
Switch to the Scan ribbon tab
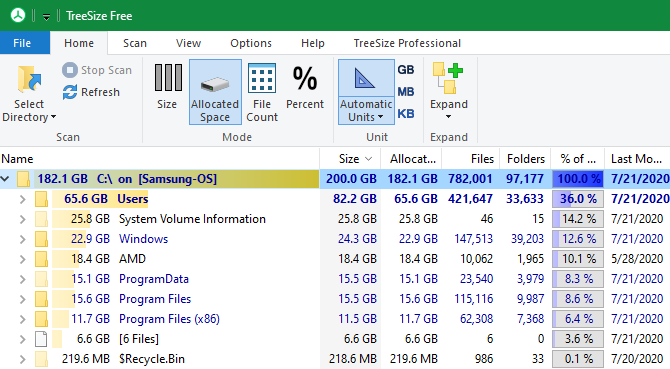[x=135, y=43]
